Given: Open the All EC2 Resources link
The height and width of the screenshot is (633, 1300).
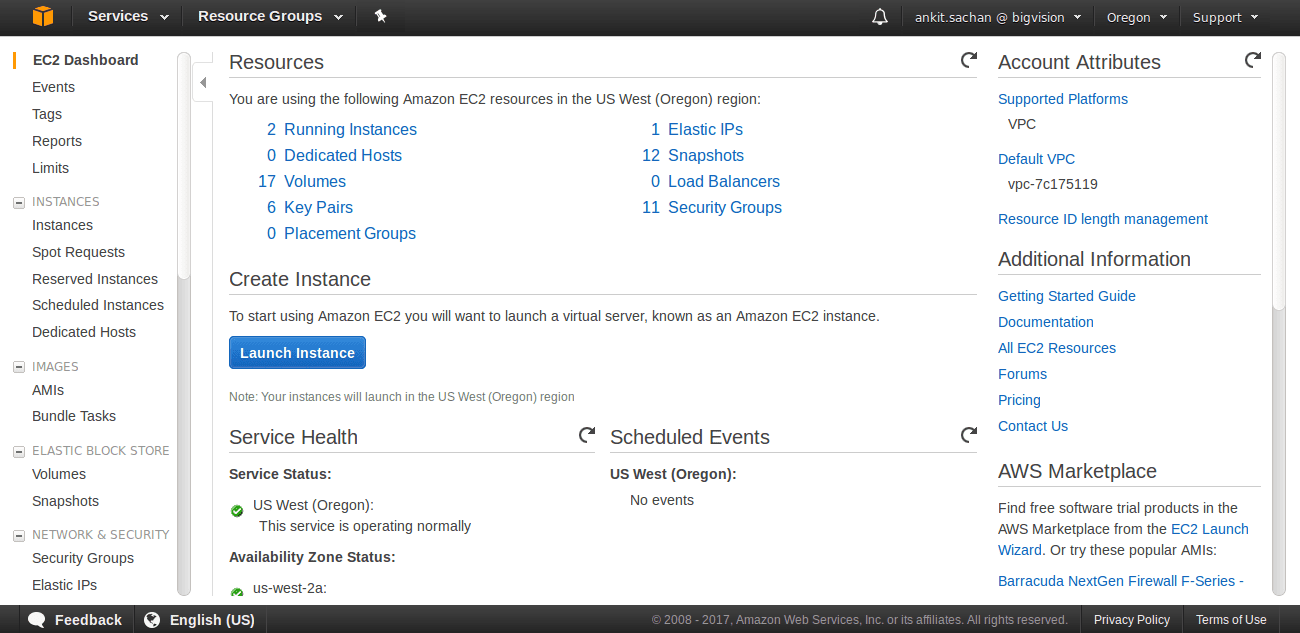Looking at the screenshot, I should click(x=1057, y=348).
